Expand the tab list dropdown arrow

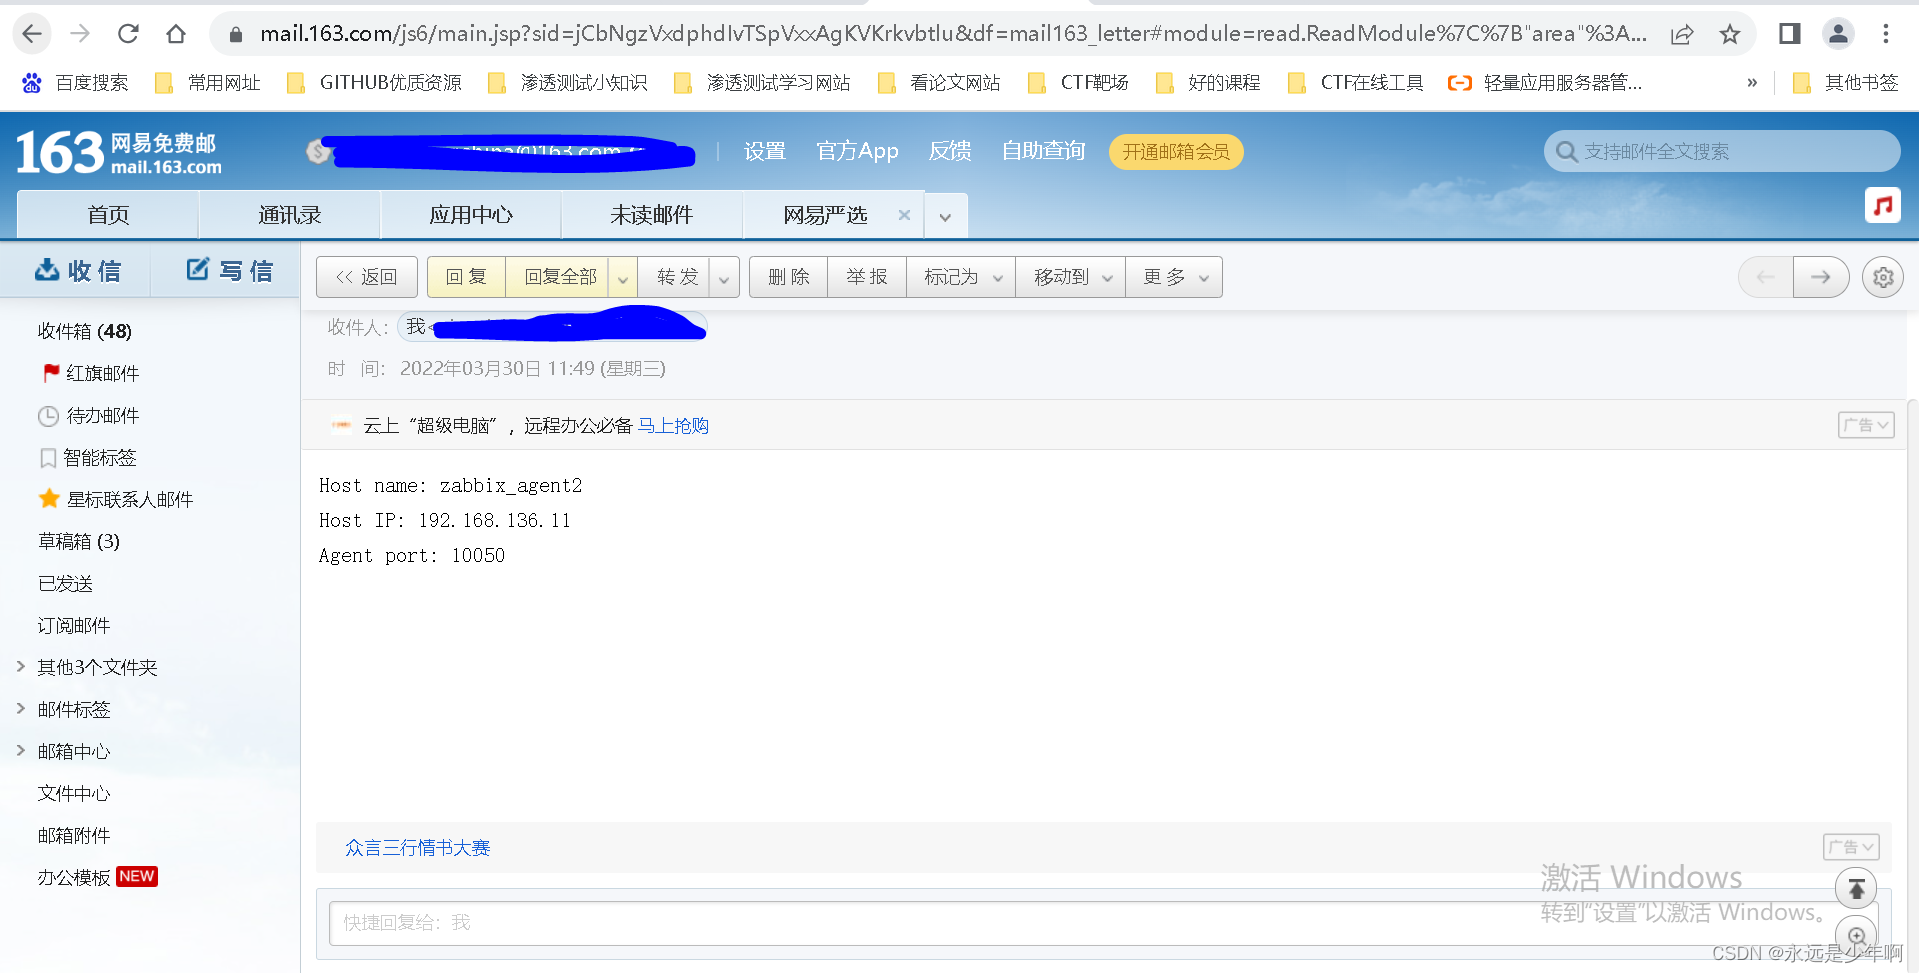click(945, 216)
